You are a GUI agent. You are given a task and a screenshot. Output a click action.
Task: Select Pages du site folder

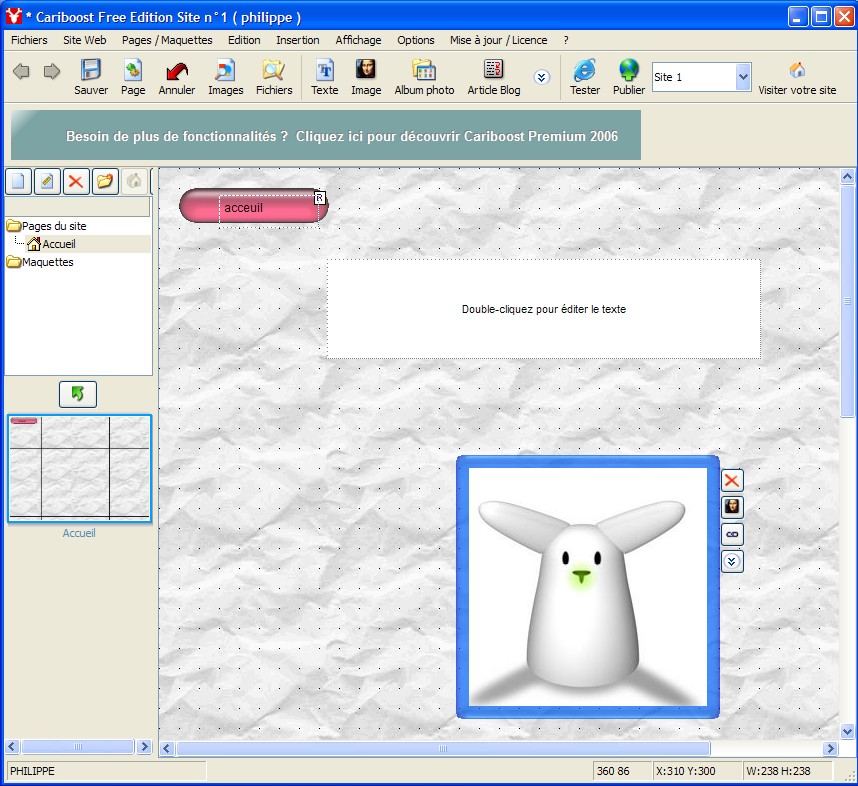47,226
